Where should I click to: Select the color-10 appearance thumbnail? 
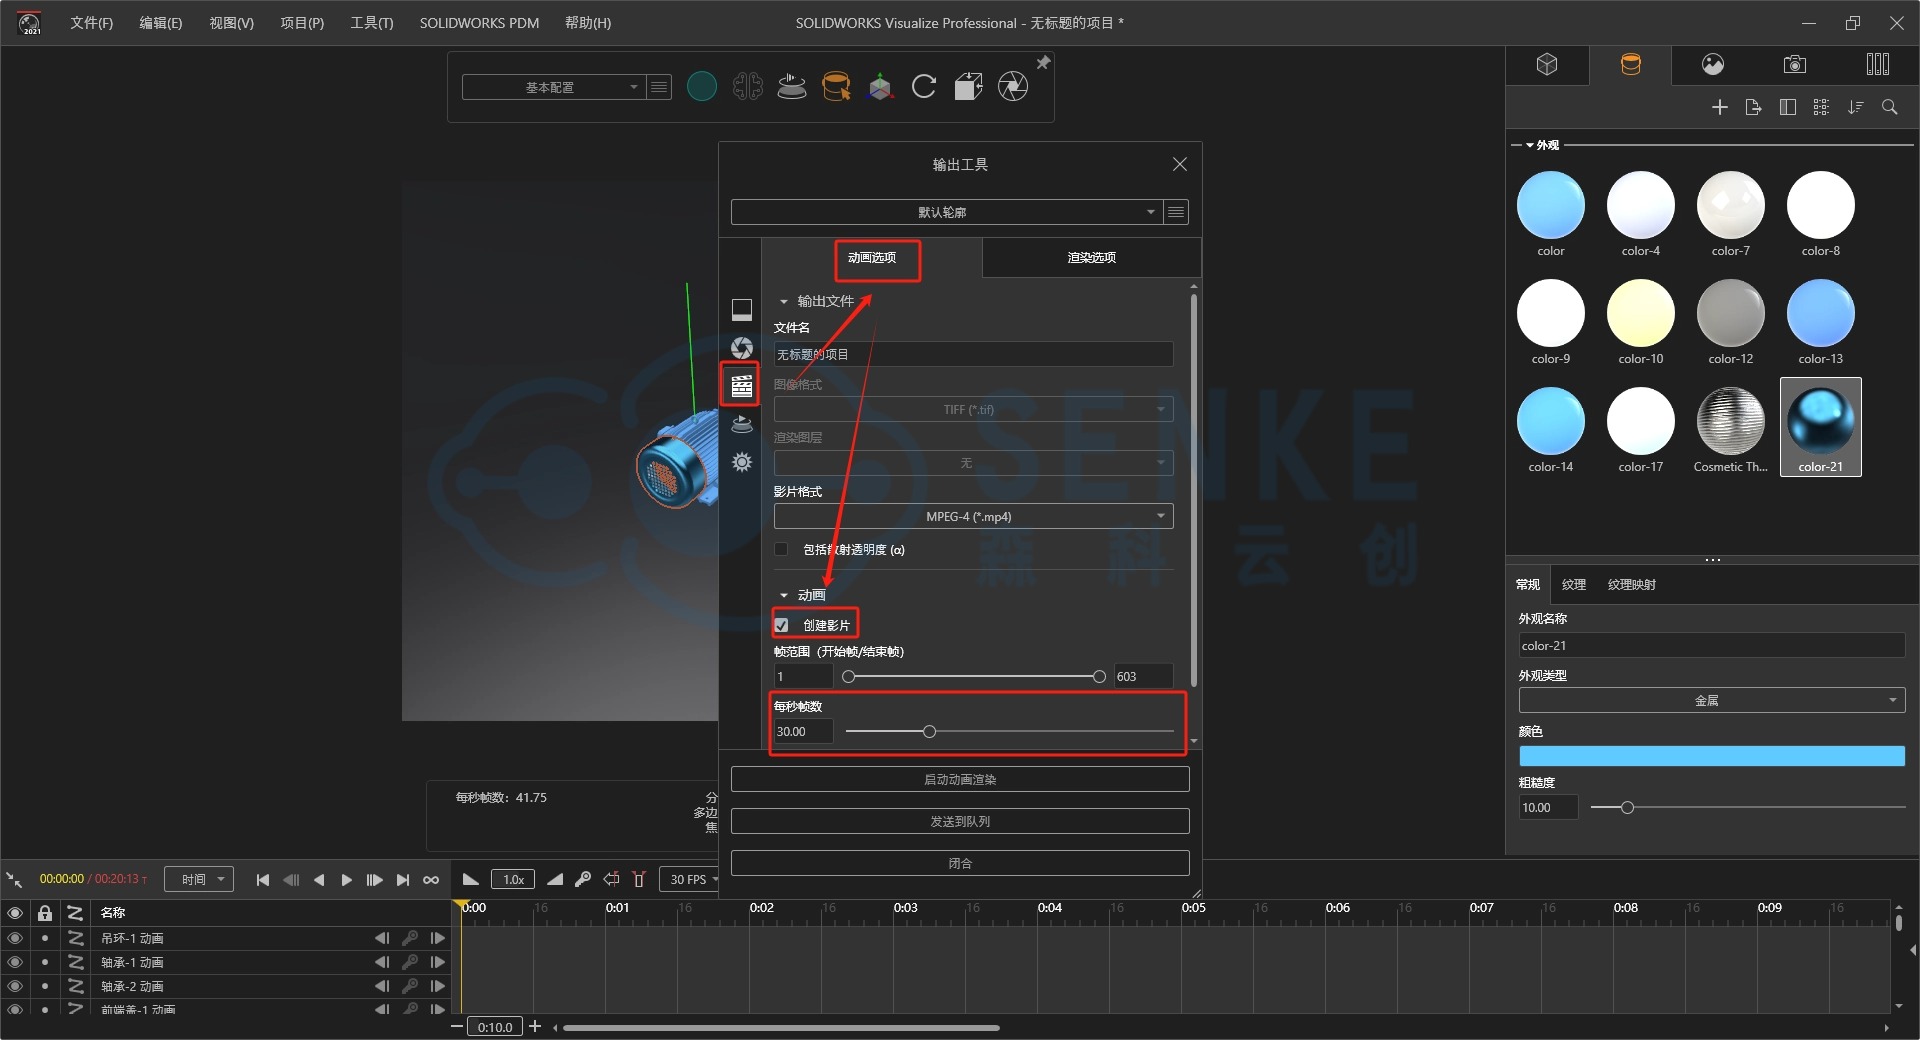click(1641, 319)
